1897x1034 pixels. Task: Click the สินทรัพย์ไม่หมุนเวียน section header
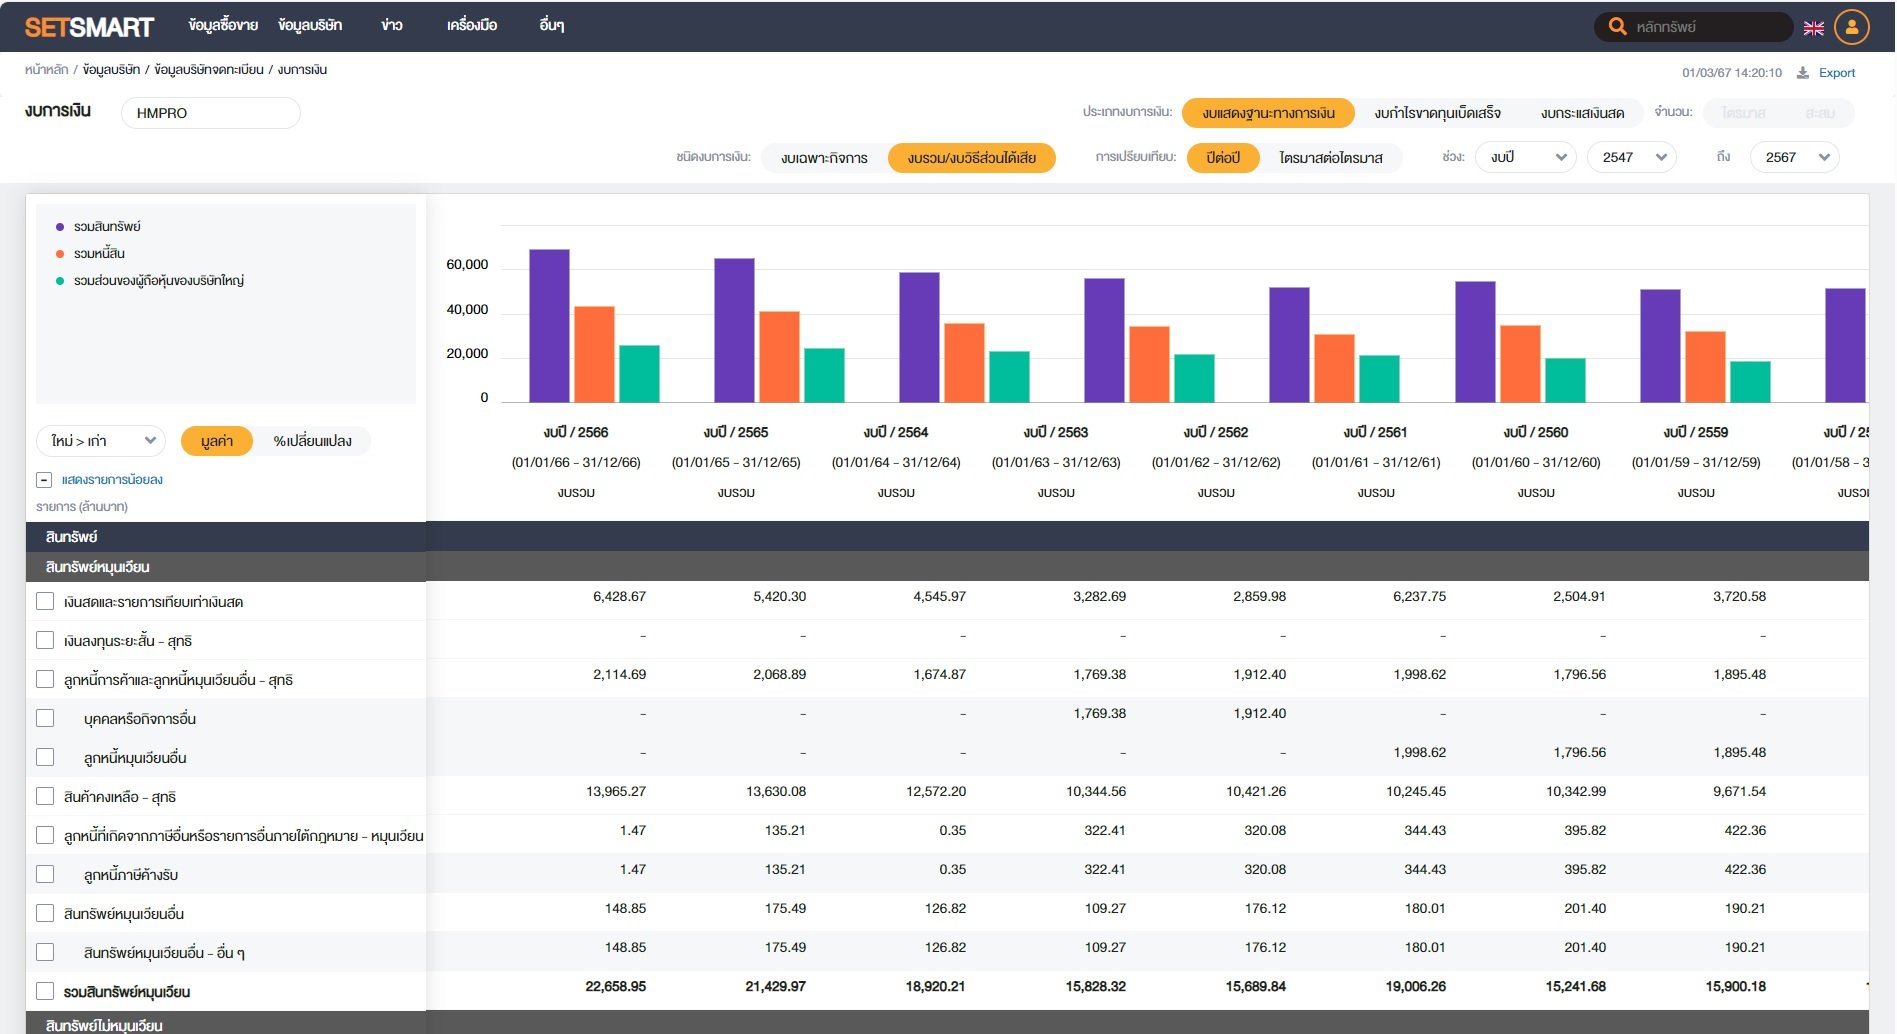104,1026
